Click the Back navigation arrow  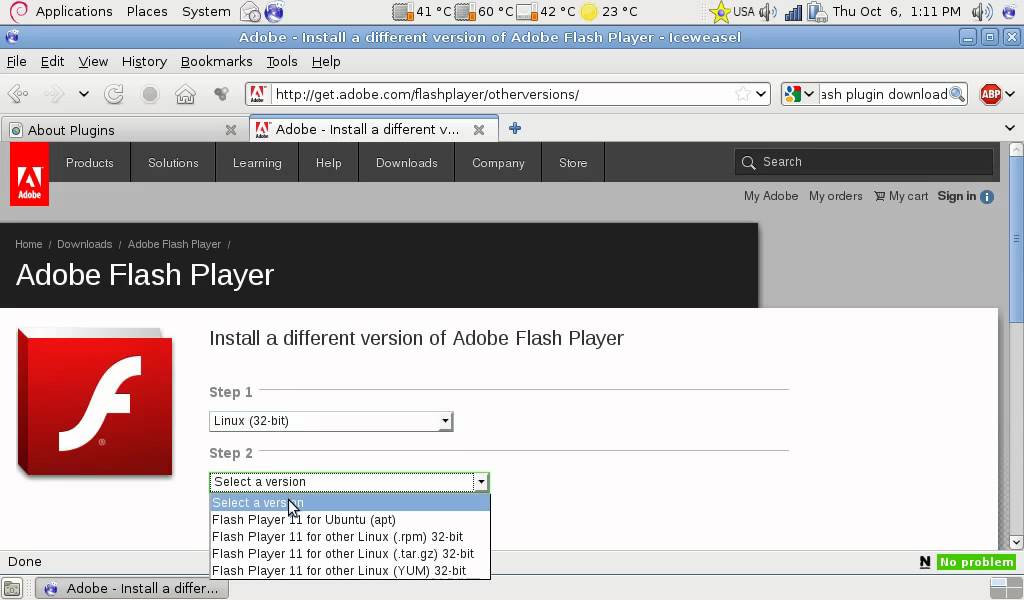coord(18,94)
